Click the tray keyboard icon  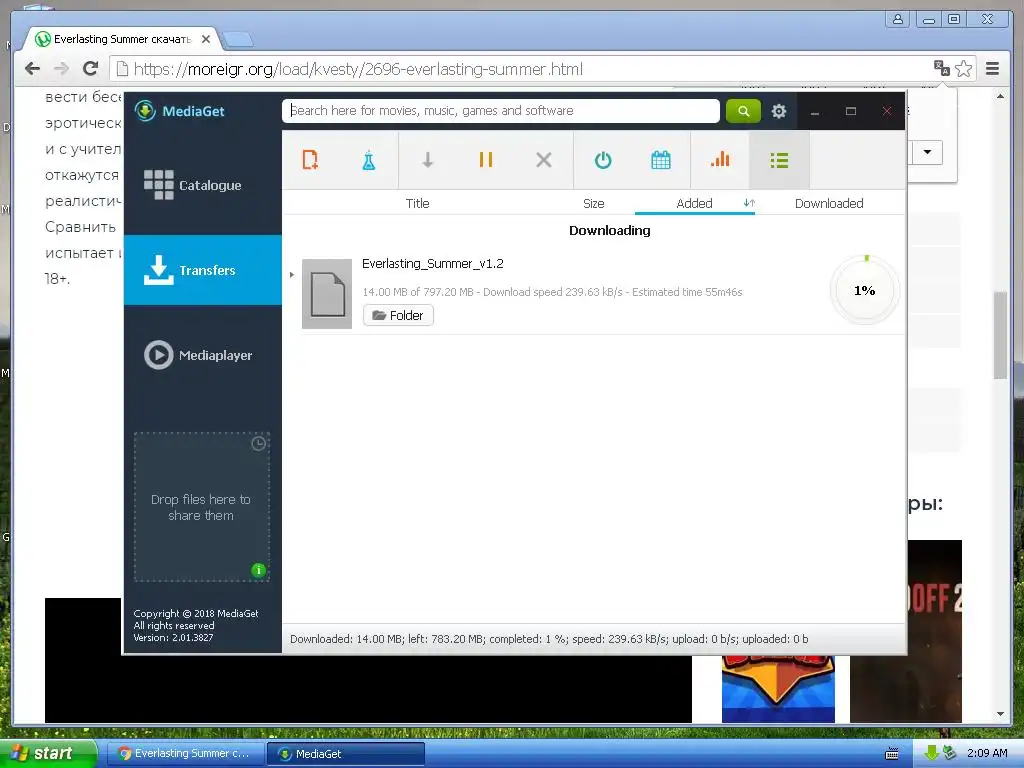(x=891, y=754)
